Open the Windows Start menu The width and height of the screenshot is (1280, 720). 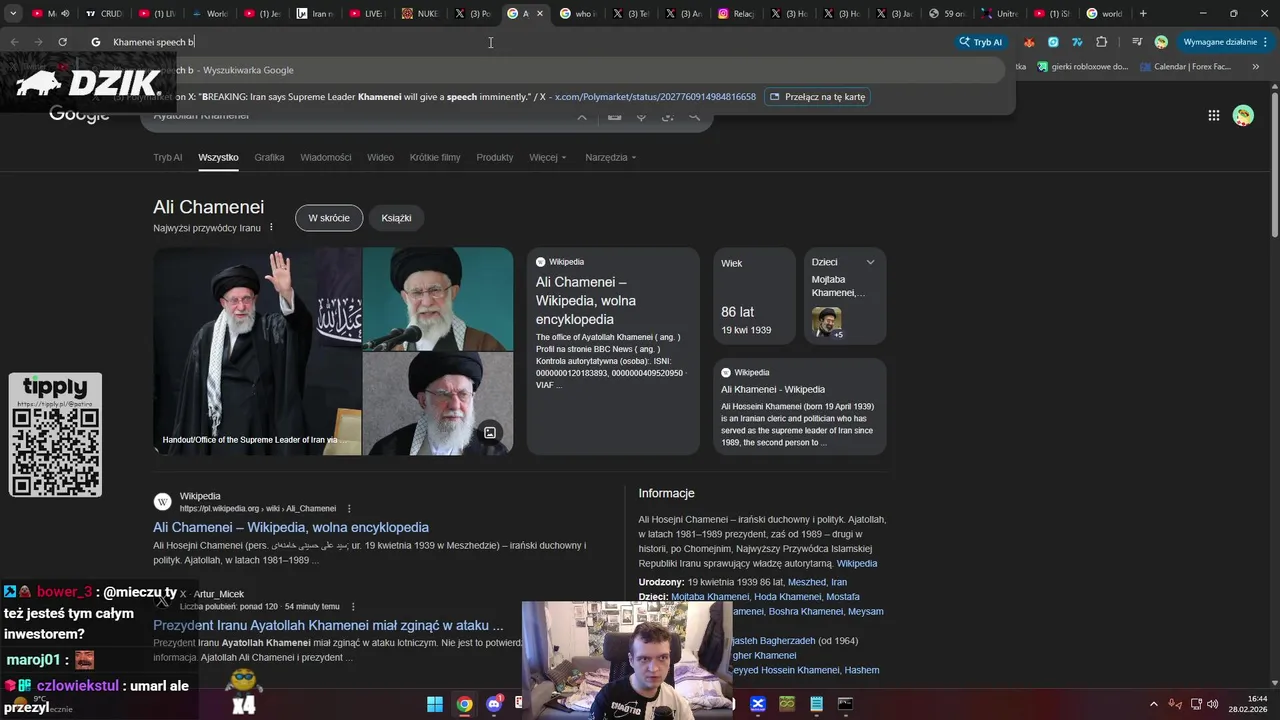click(x=435, y=704)
